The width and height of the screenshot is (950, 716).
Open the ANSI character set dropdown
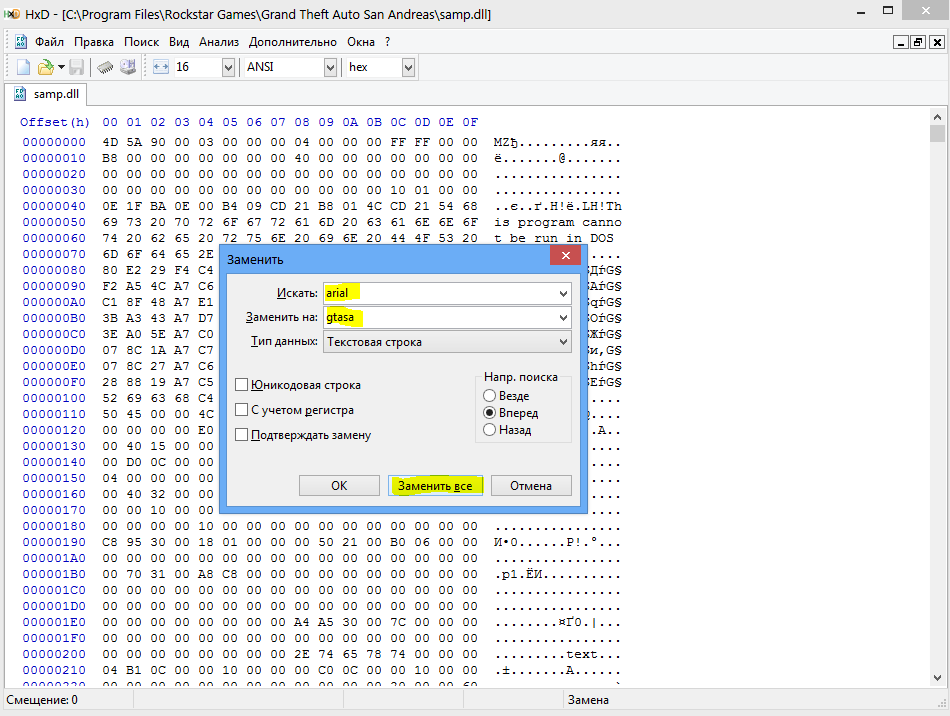click(330, 67)
